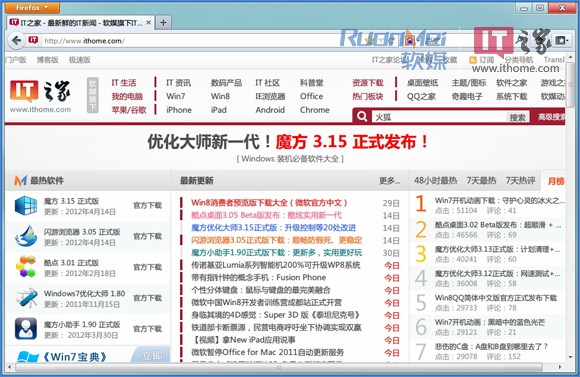
Task: Go back with the back arrow
Action: [16, 40]
